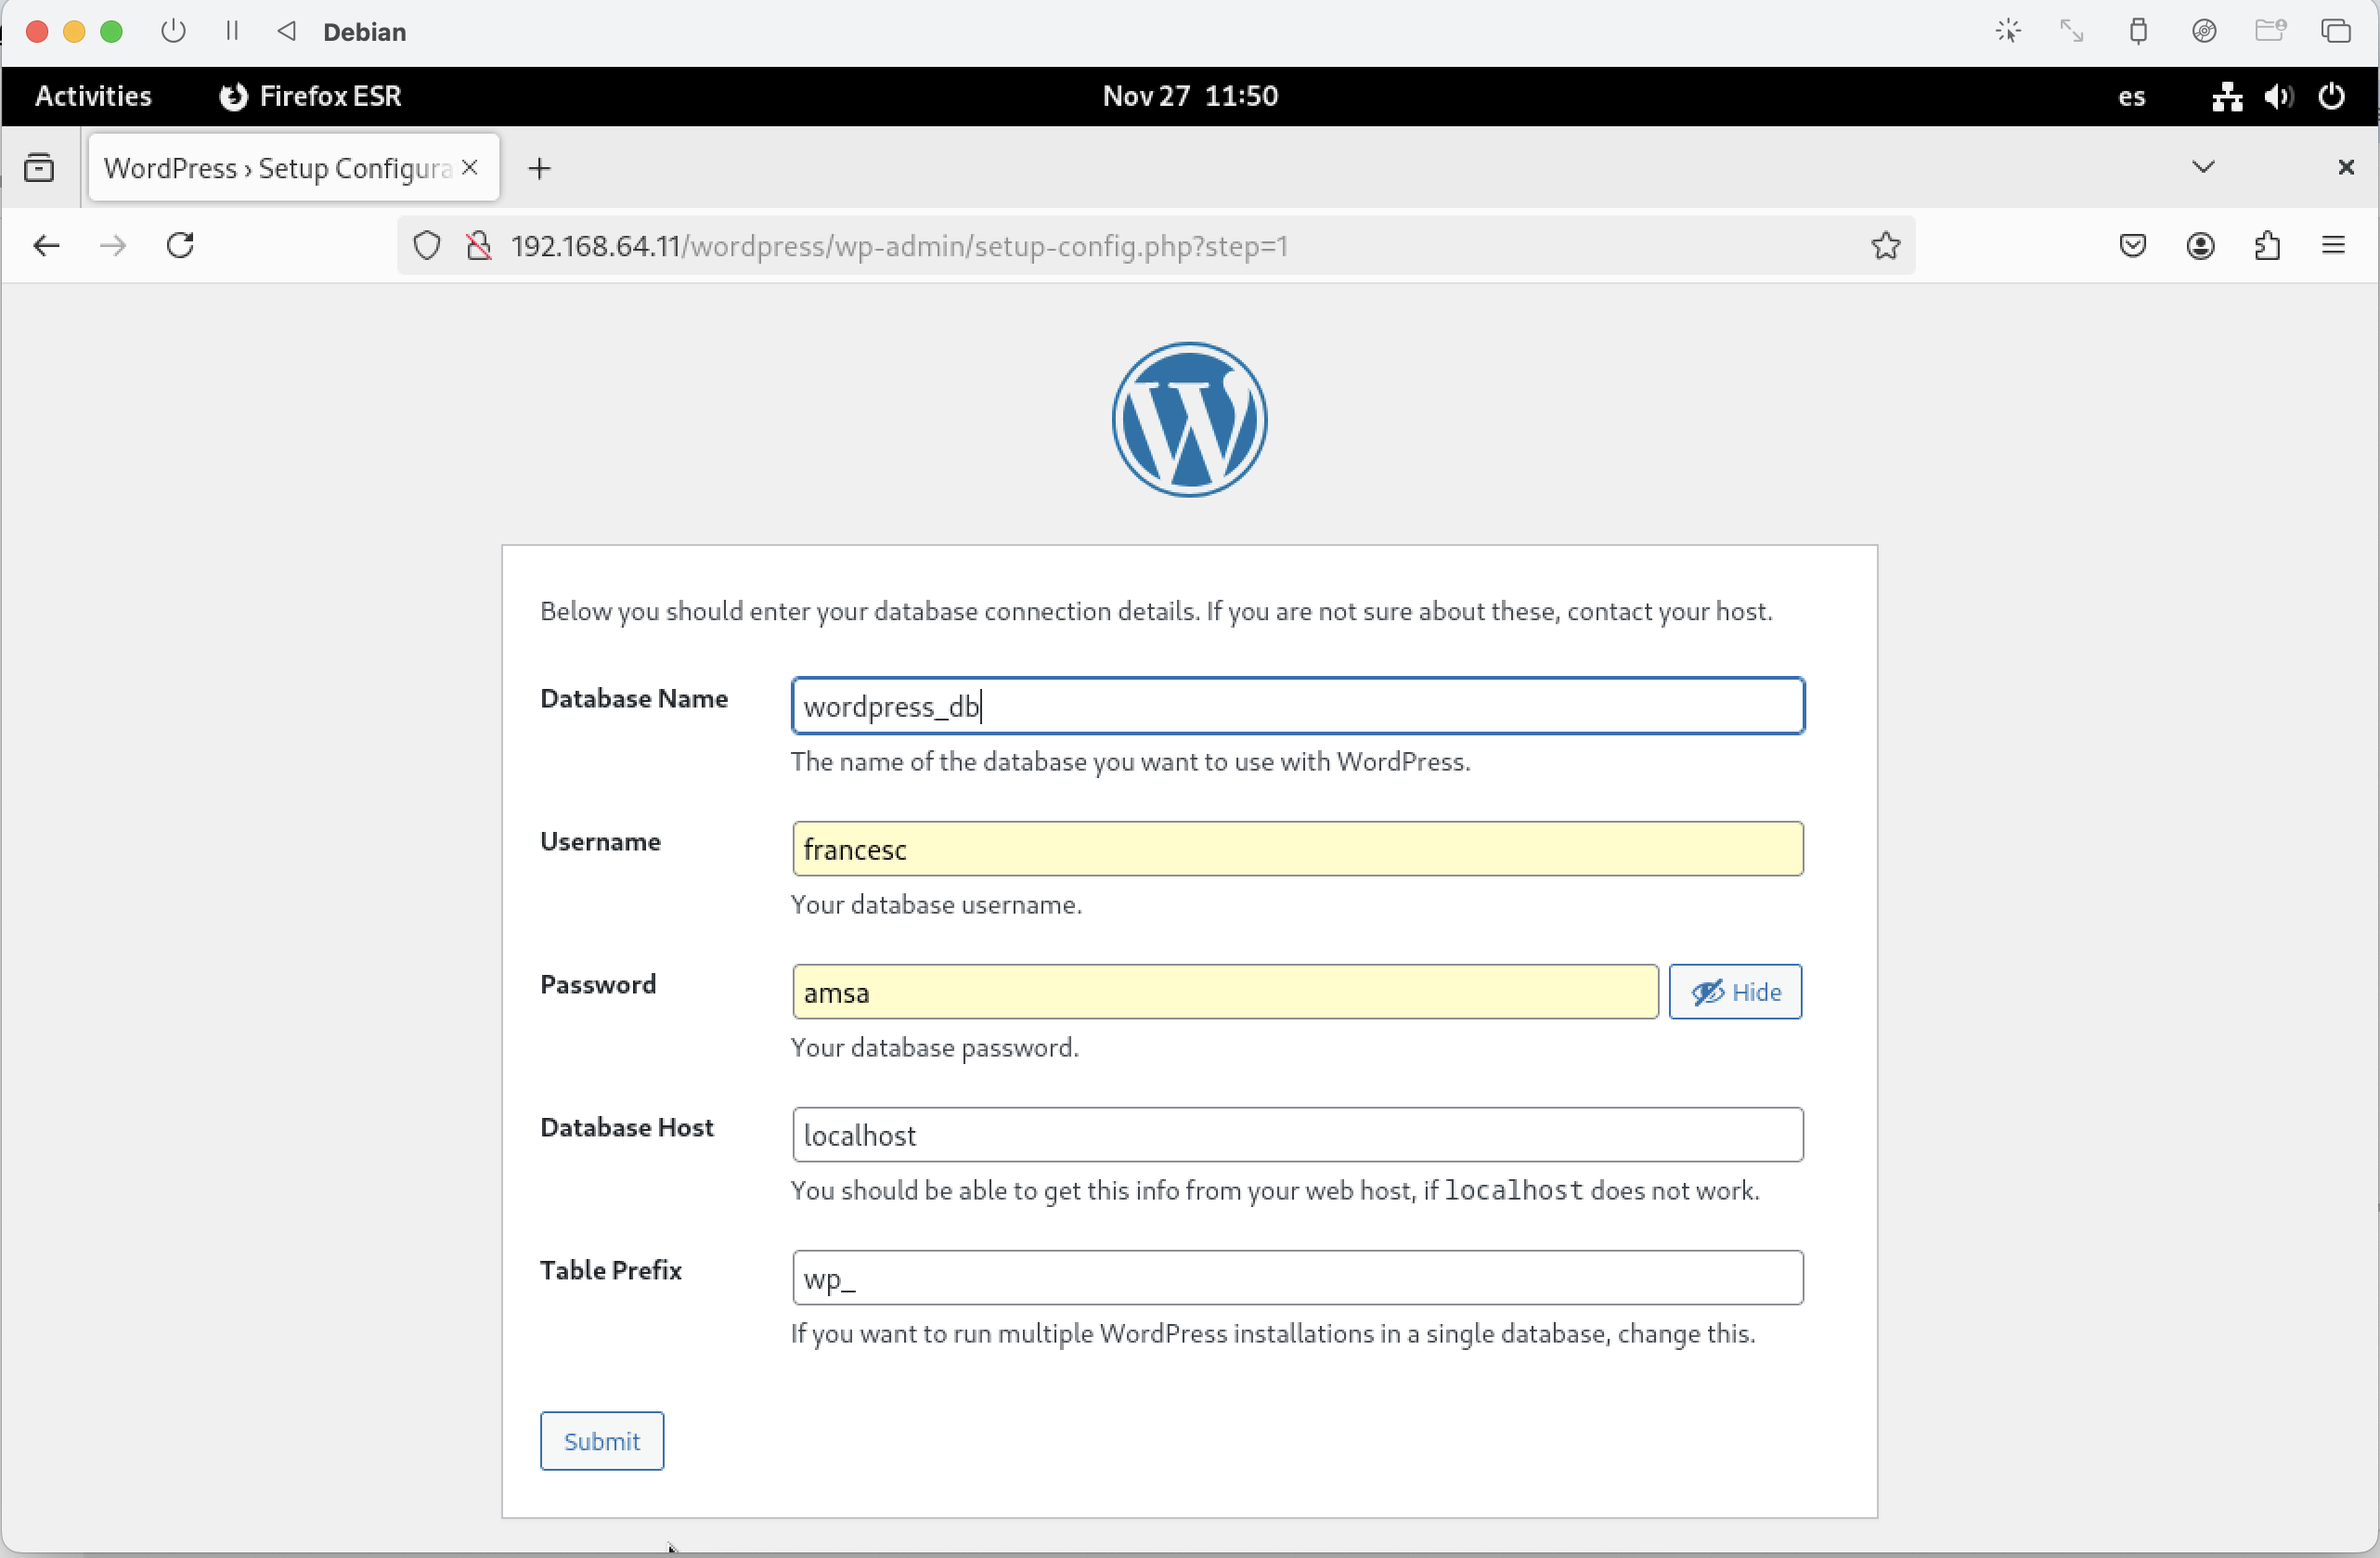Click the WordPress logo
Screen dimensions: 2380x1558
click(1189, 419)
